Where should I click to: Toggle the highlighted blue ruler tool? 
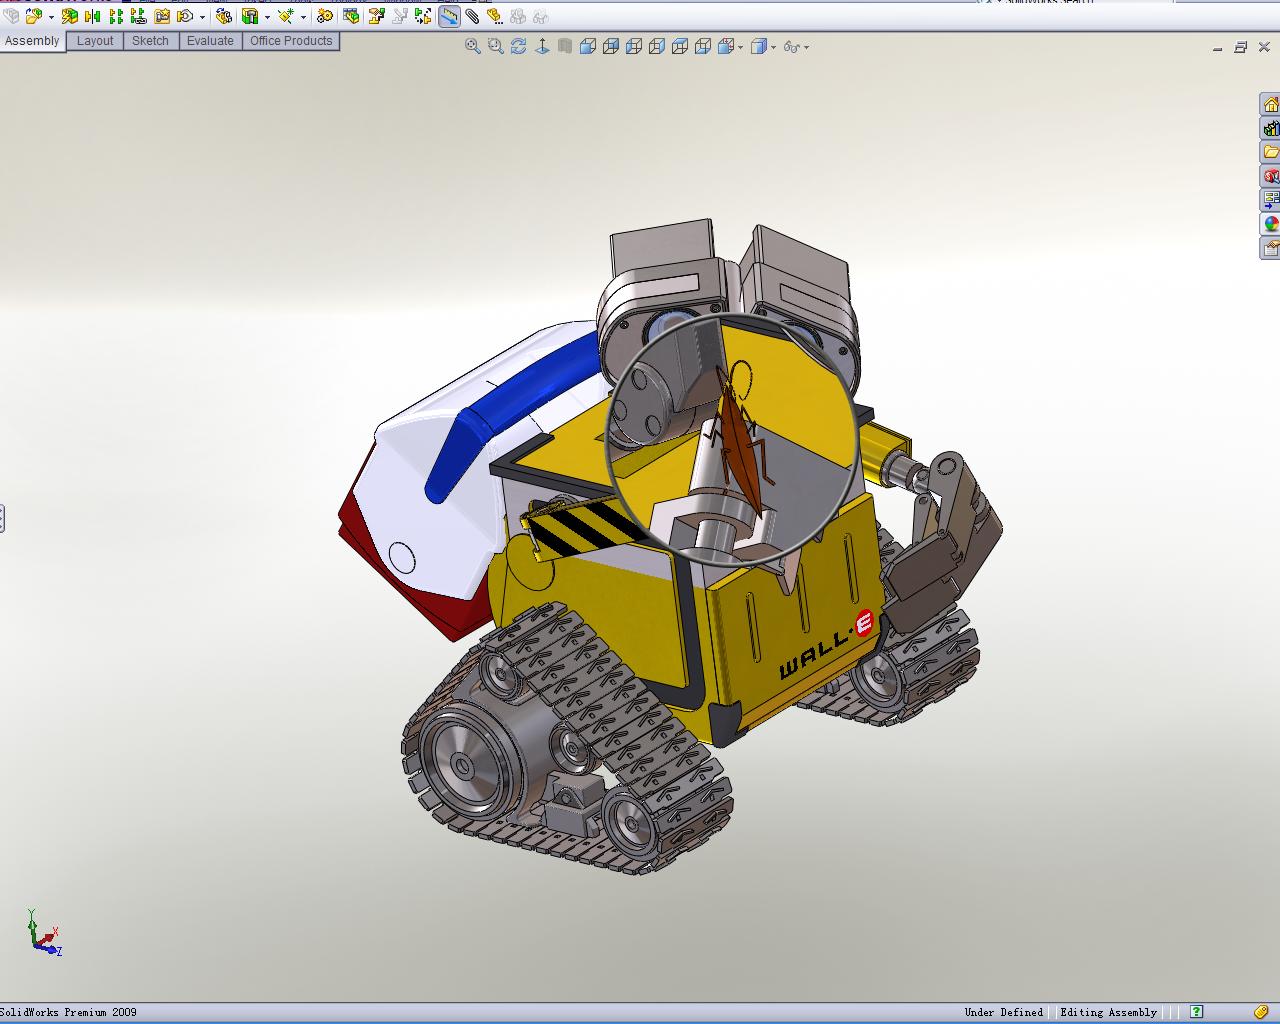click(x=449, y=16)
